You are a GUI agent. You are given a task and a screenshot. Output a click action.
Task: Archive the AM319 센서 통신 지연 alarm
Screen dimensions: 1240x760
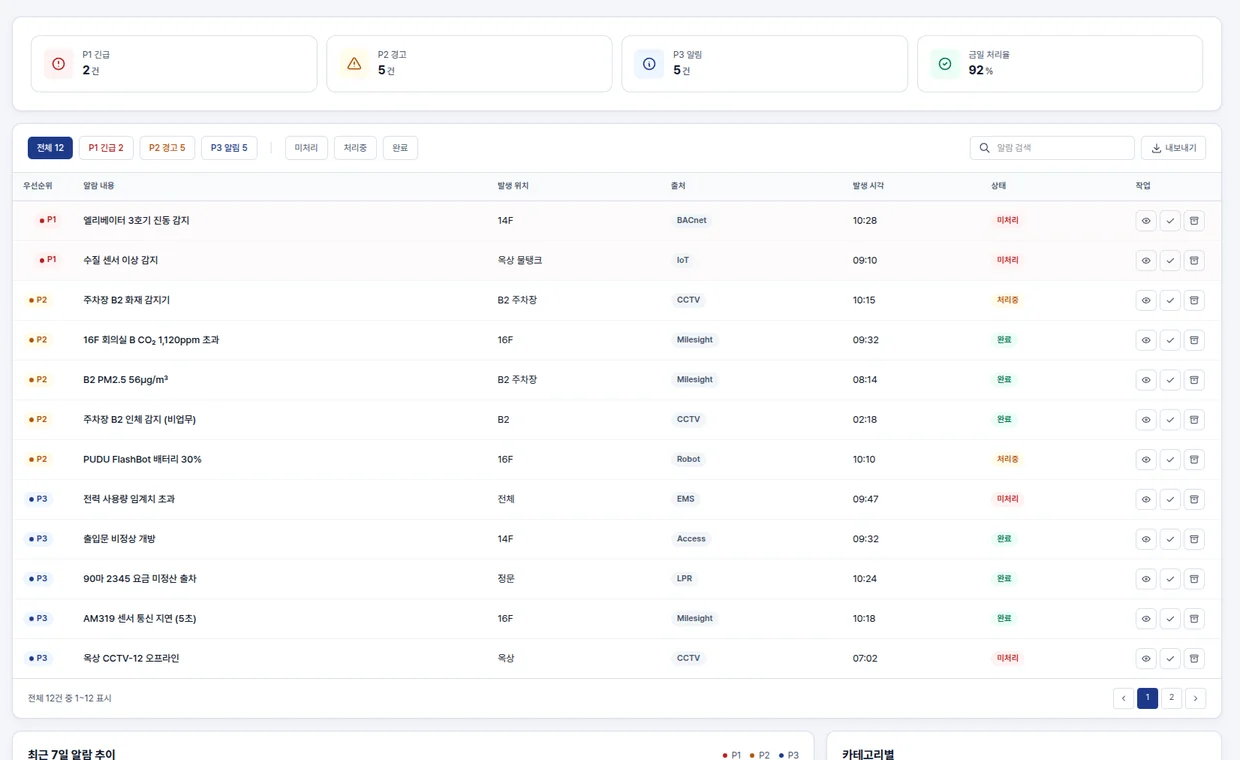coord(1193,618)
